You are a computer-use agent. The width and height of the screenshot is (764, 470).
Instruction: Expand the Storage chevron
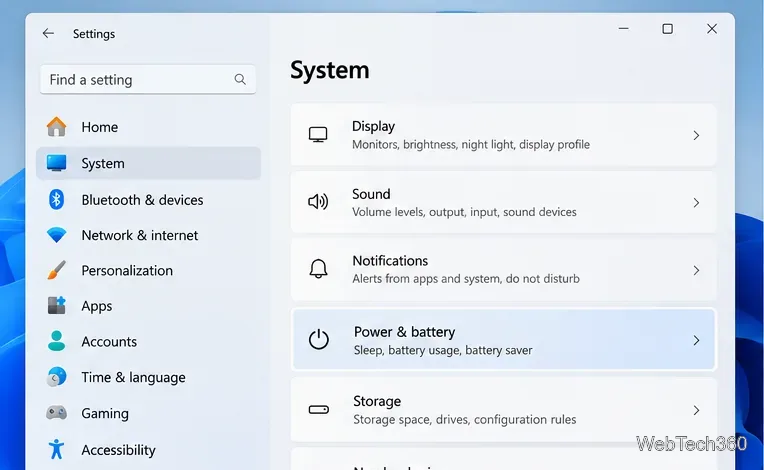[x=696, y=411]
